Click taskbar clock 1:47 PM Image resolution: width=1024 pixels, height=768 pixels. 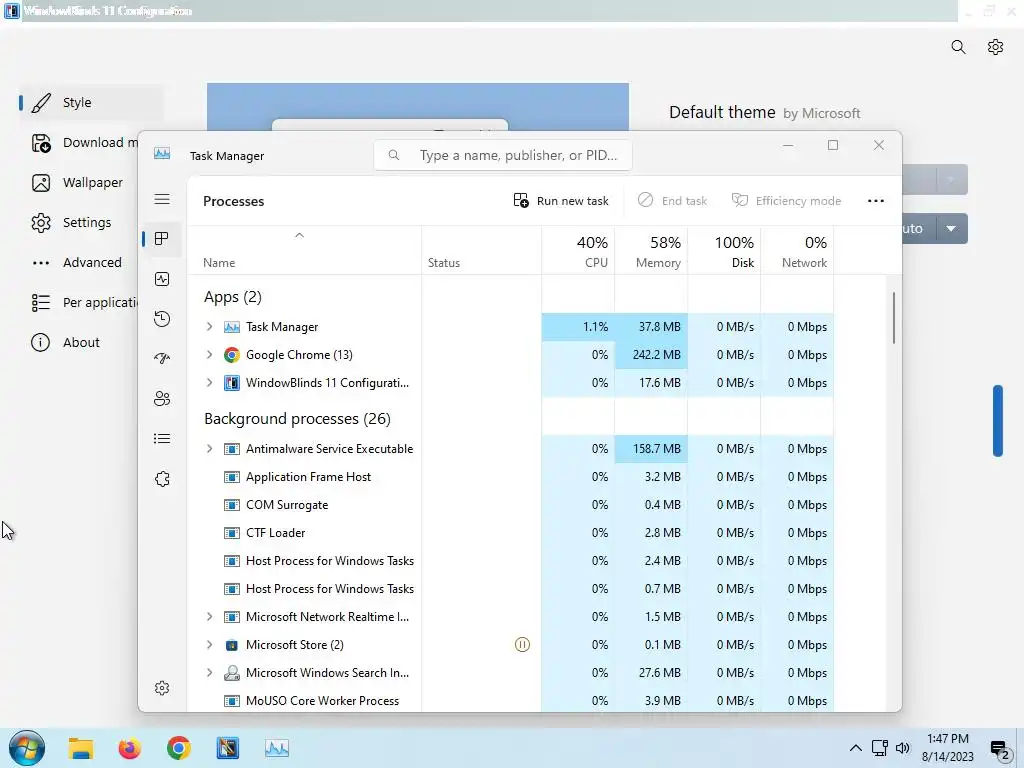coord(948,739)
